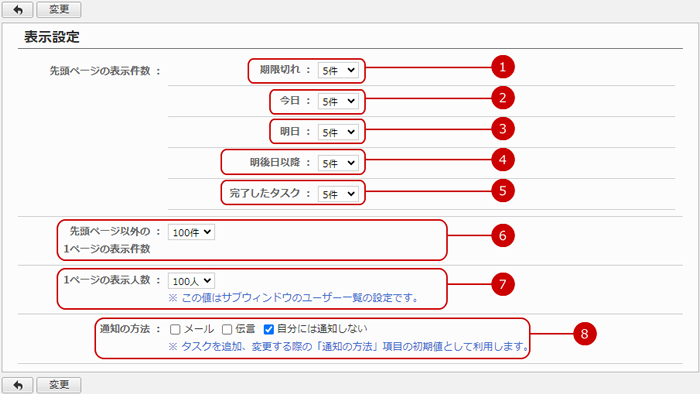Uncheck 自分には通知しない checkbox
The width and height of the screenshot is (700, 394).
pyautogui.click(x=268, y=329)
